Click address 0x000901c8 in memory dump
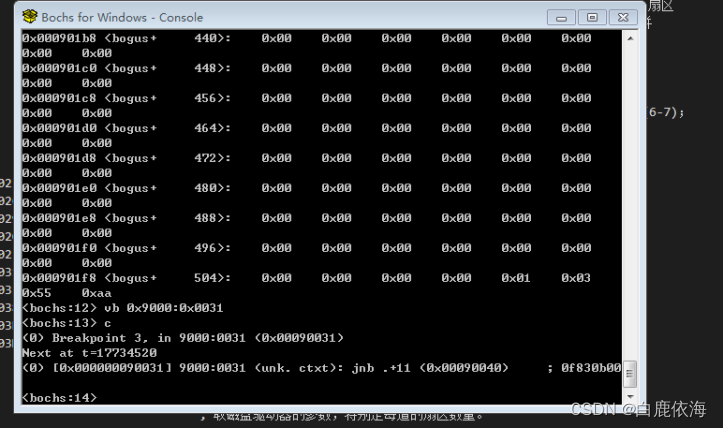 (59, 98)
